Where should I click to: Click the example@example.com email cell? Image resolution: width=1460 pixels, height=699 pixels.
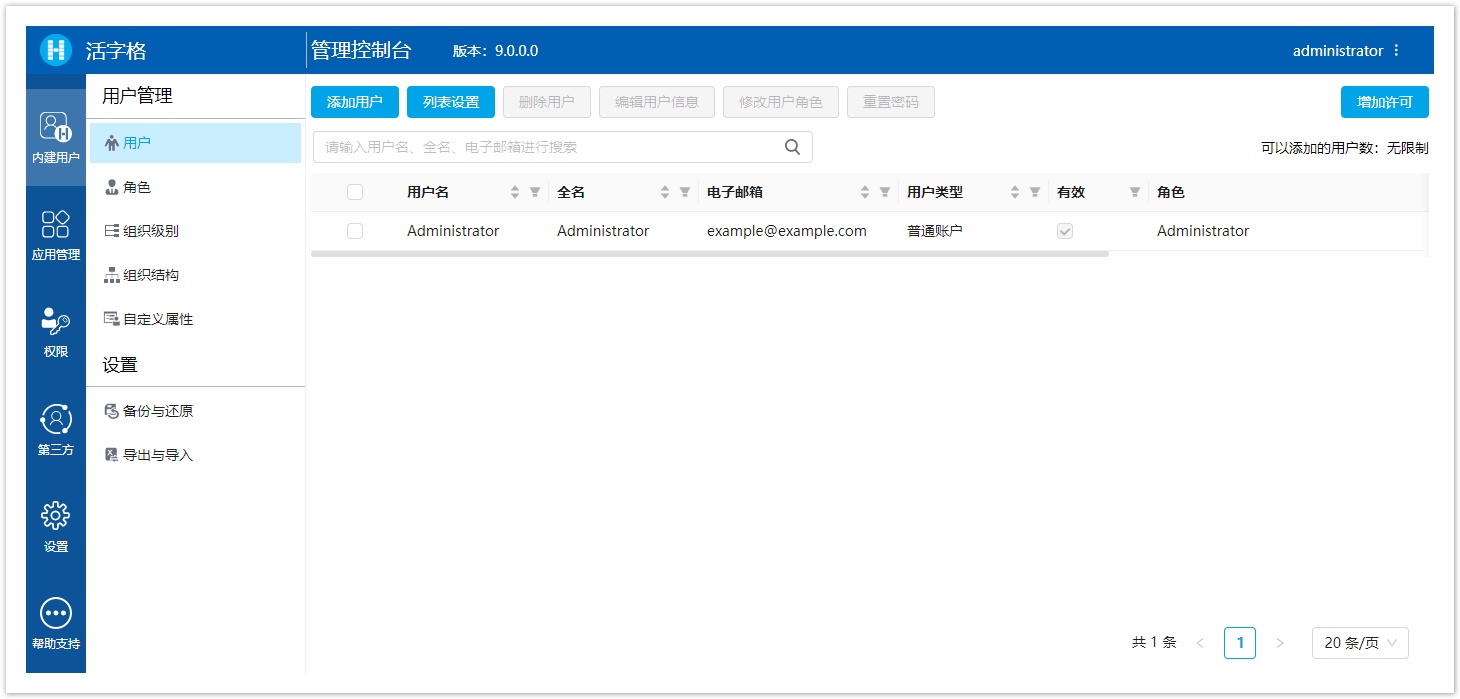(x=787, y=231)
